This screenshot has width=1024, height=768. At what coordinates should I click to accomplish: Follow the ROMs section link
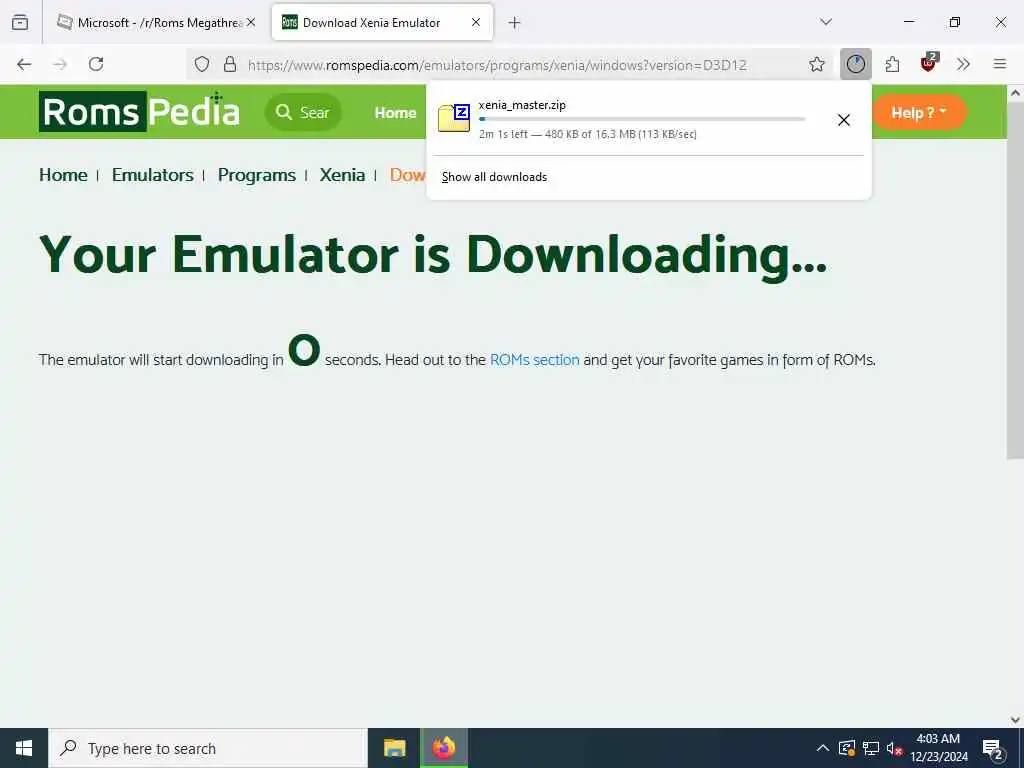[535, 360]
